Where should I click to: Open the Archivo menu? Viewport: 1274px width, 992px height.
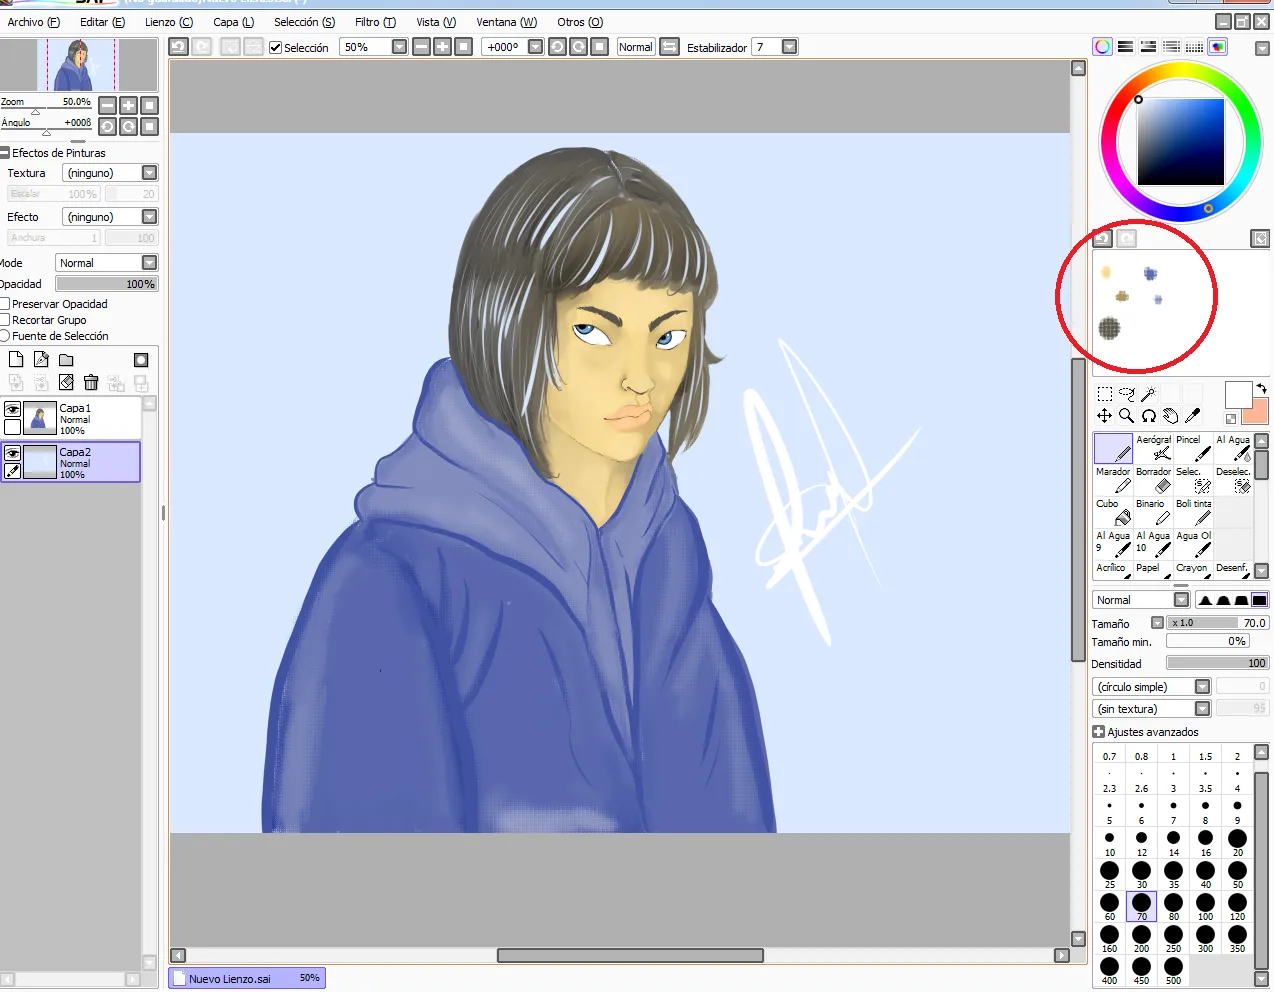pyautogui.click(x=33, y=22)
